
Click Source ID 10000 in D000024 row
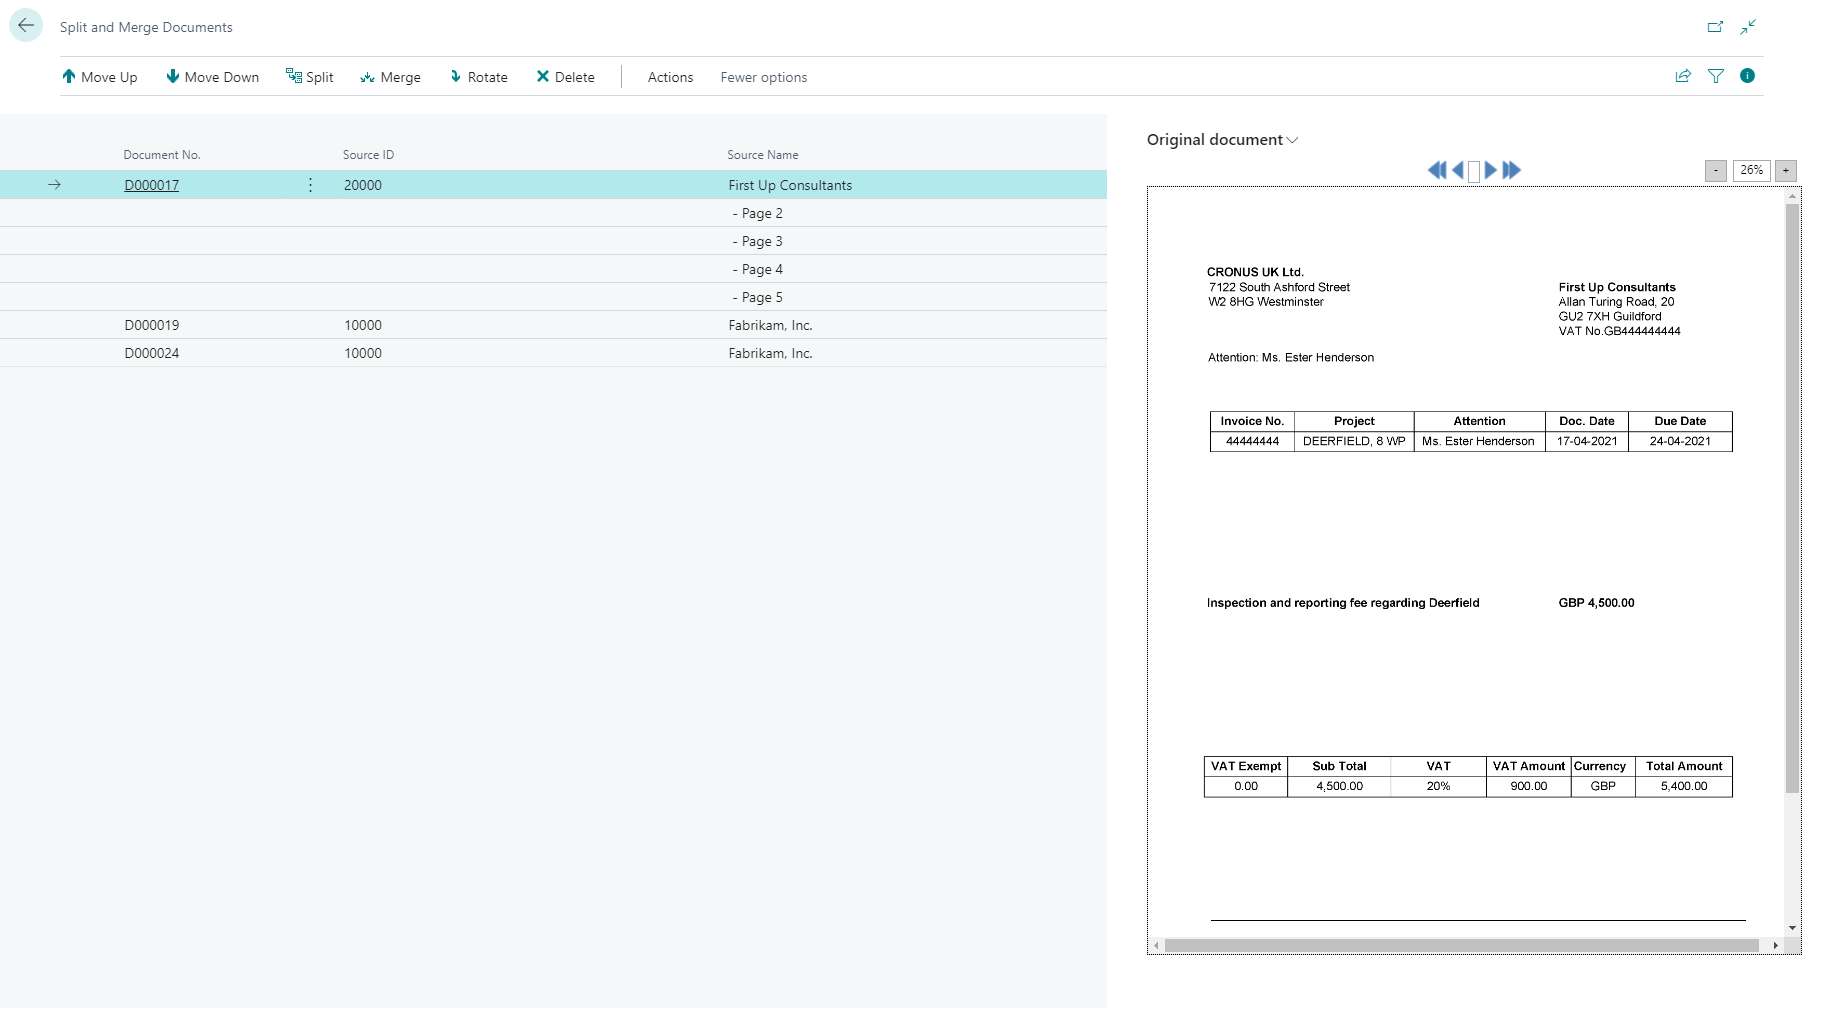coord(363,353)
